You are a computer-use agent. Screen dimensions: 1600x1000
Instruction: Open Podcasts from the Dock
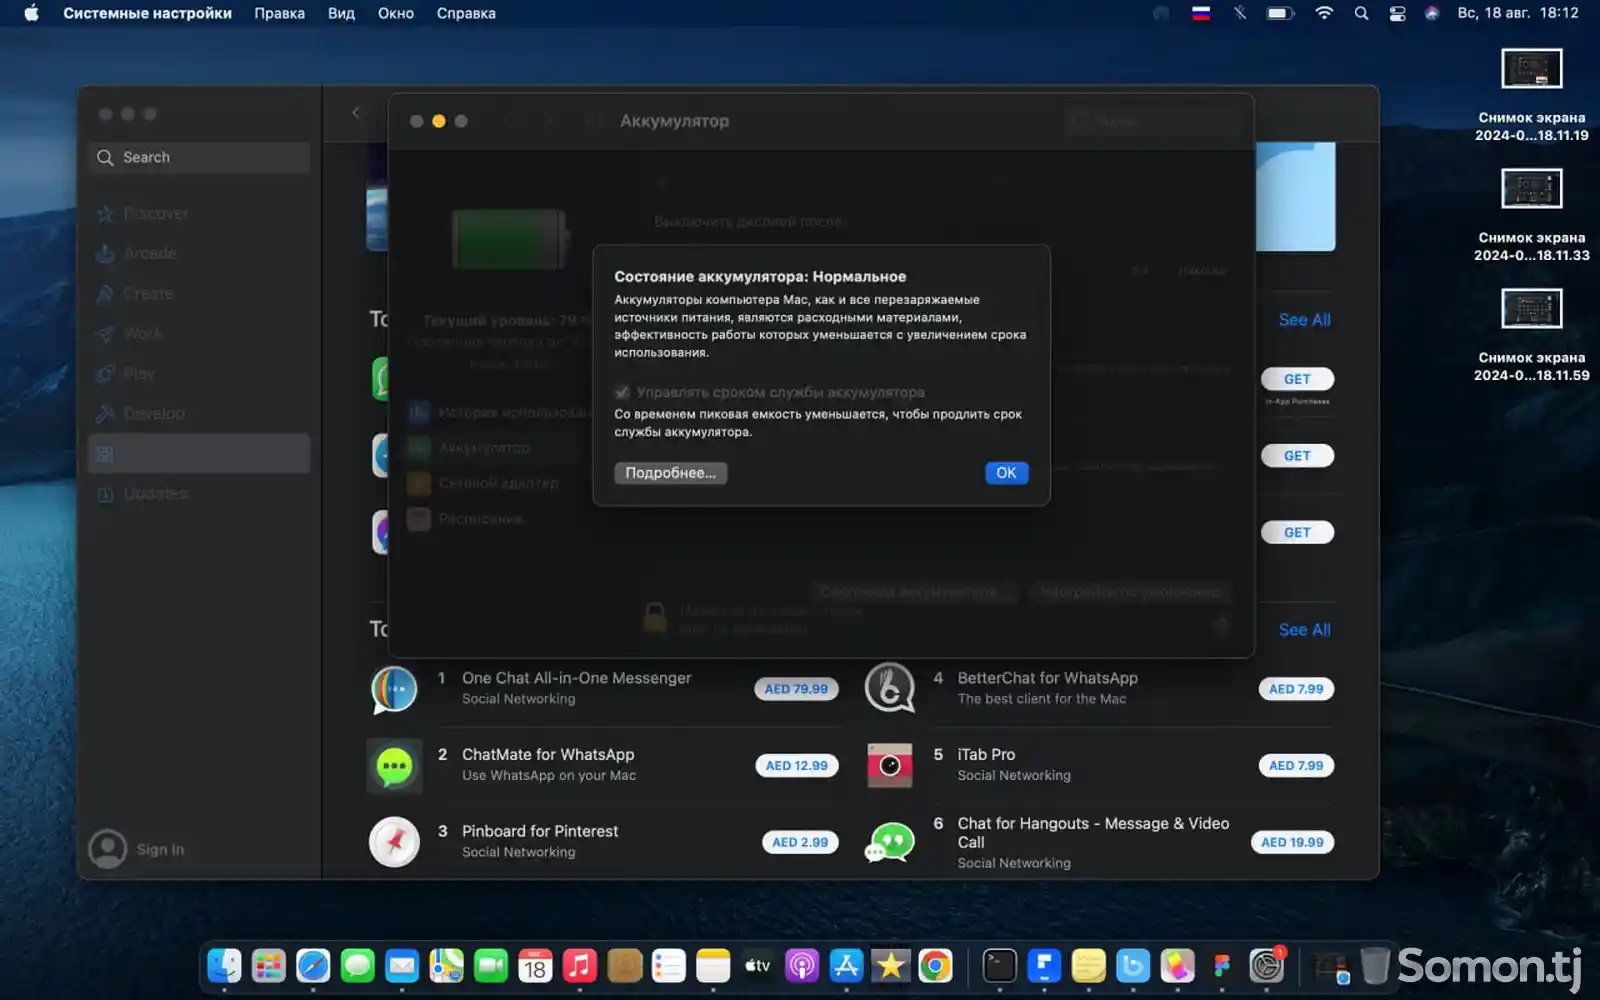802,966
